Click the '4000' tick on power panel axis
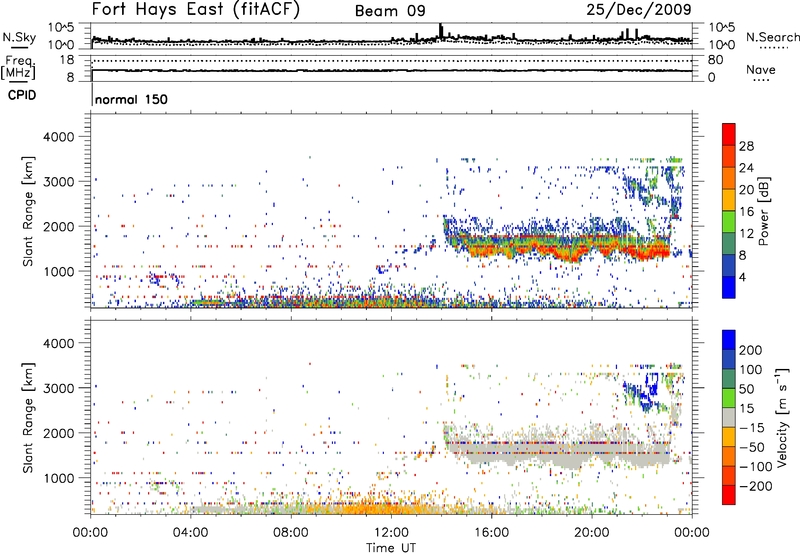Viewport: 800px width, 554px height. [x=58, y=137]
